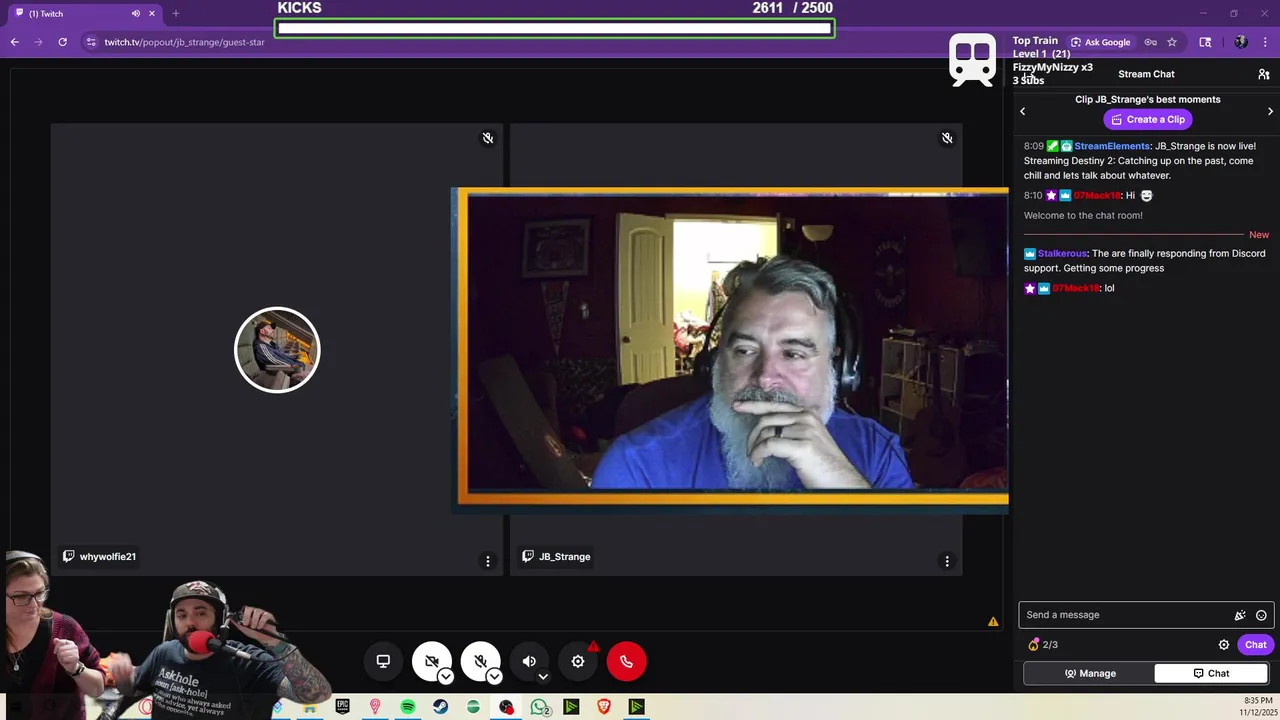Click Create a Clip button

coord(1148,119)
